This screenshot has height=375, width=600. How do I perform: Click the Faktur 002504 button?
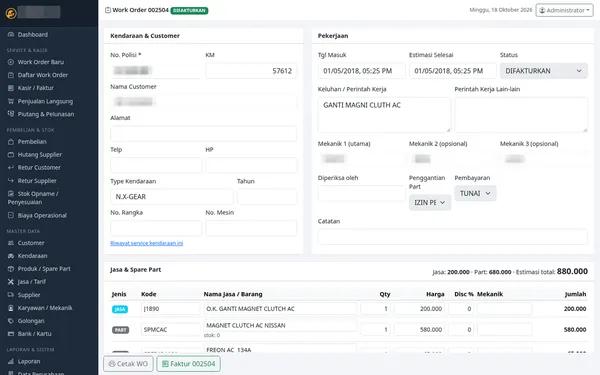[189, 364]
